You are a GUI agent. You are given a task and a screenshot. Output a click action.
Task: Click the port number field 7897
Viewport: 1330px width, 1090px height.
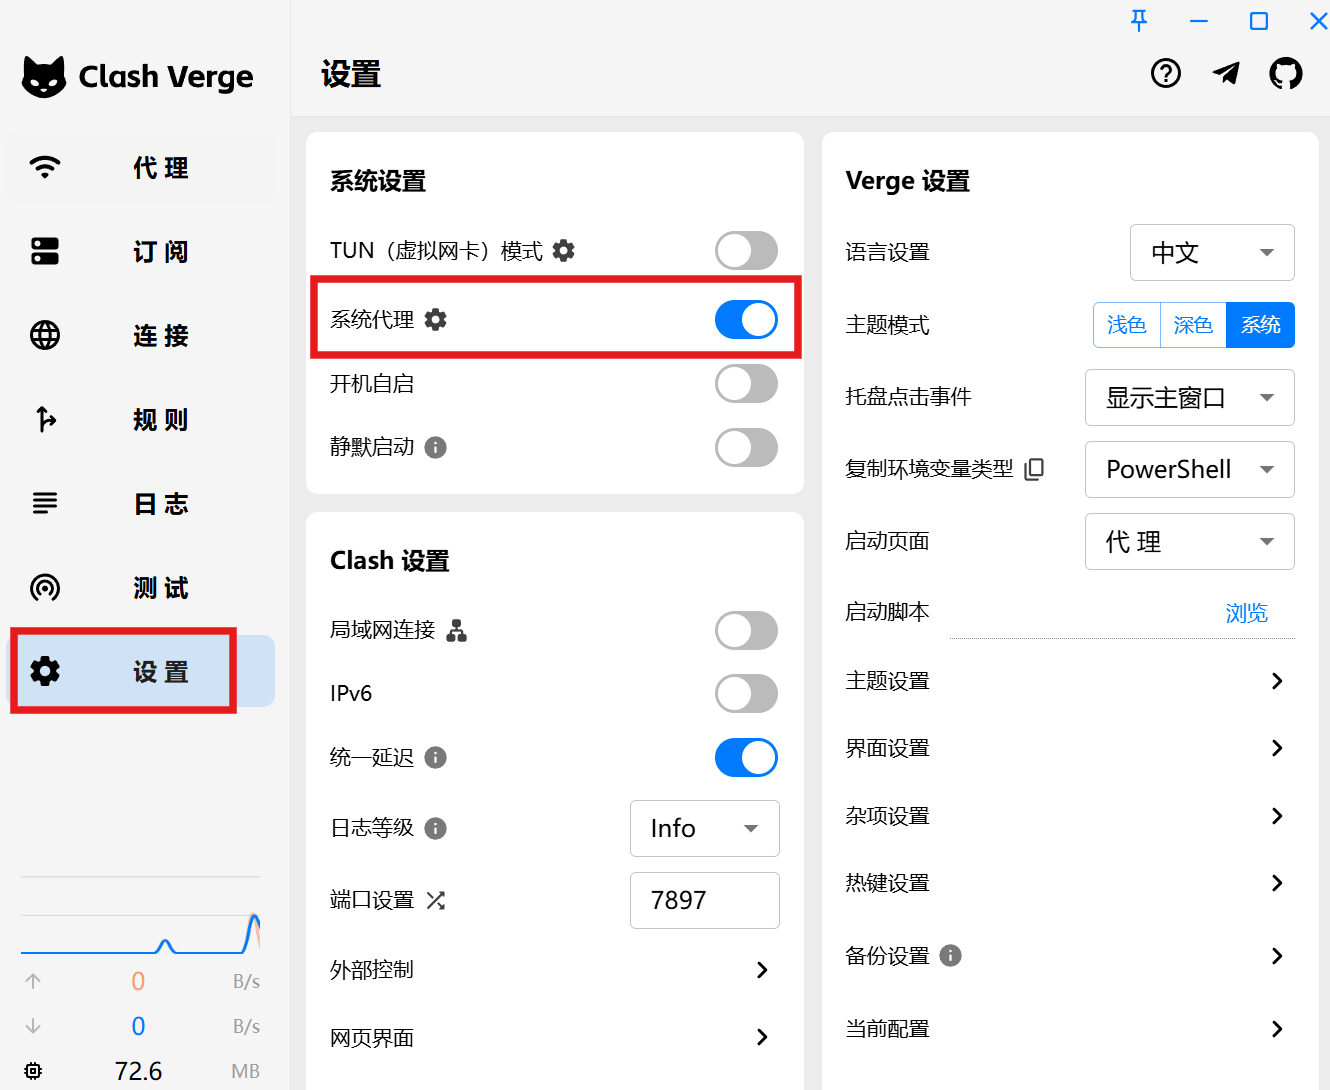(x=704, y=901)
